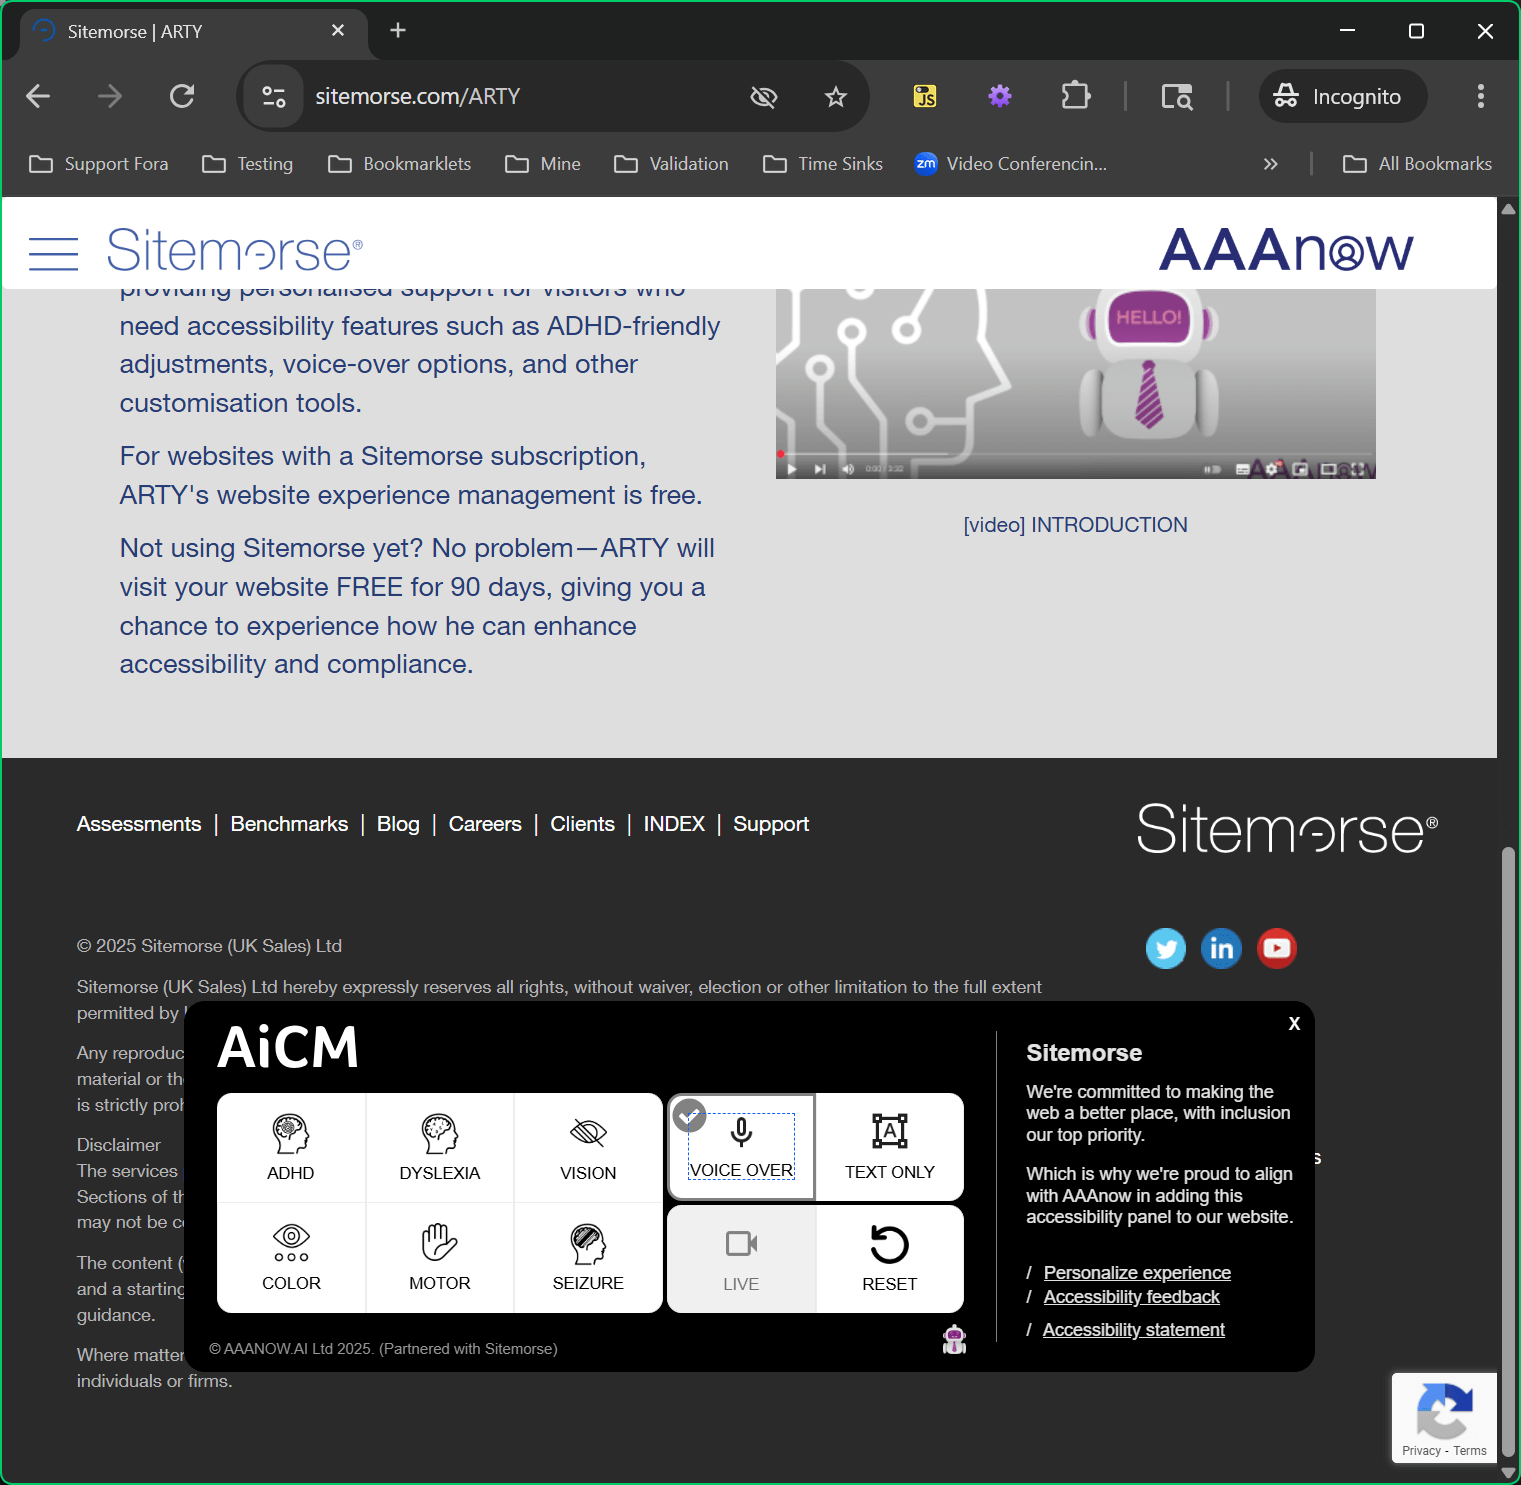Close the AiCM panel with X
The height and width of the screenshot is (1485, 1521).
(1294, 1023)
